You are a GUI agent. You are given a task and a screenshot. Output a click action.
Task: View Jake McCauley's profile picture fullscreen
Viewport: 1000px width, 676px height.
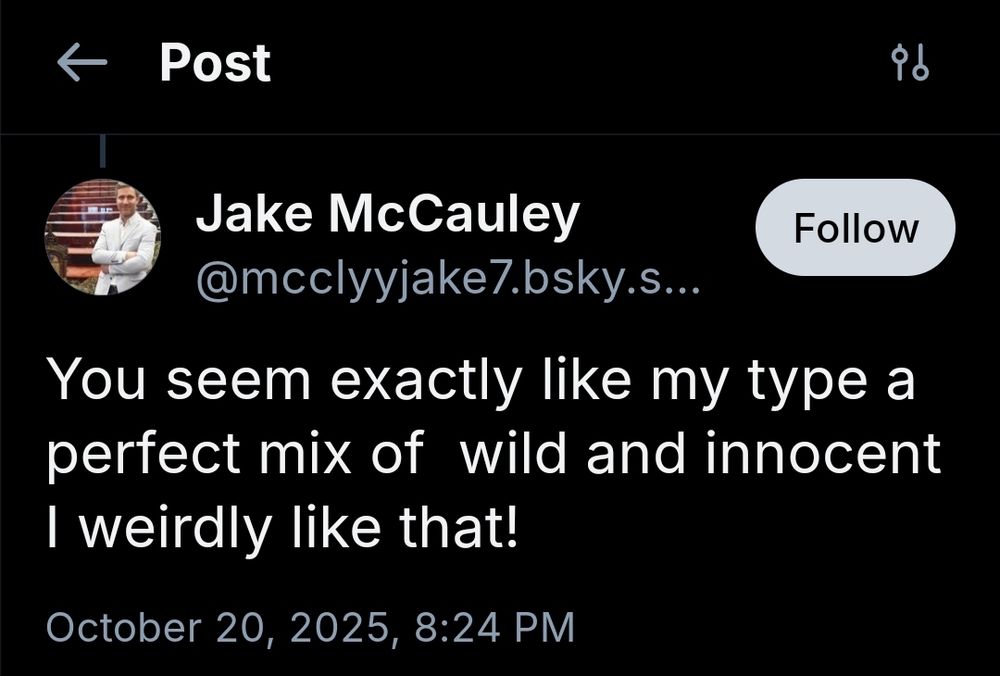[103, 237]
